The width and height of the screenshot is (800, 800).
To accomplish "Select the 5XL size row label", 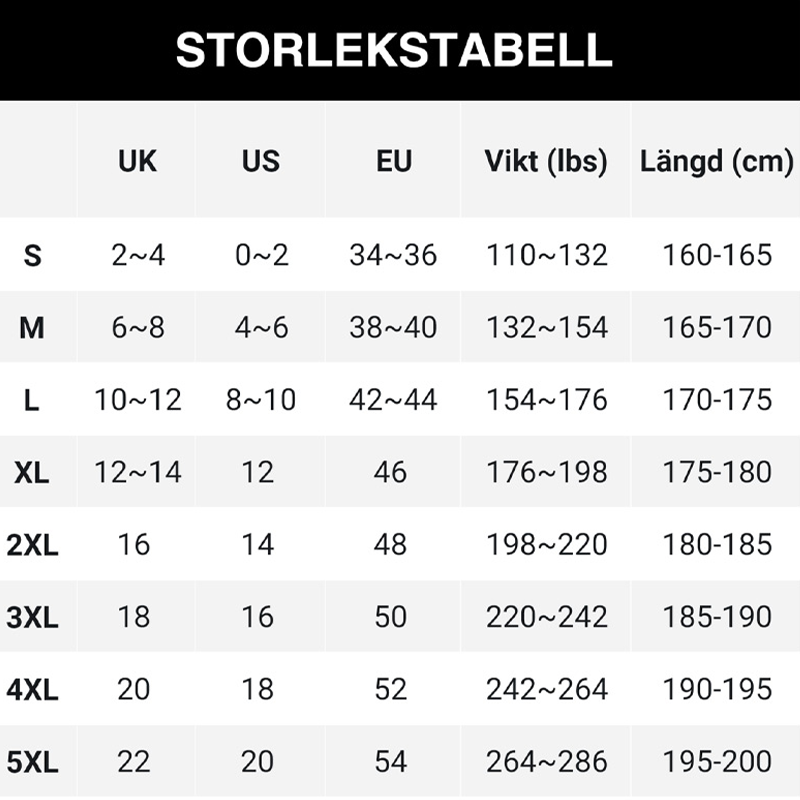I will (x=32, y=762).
